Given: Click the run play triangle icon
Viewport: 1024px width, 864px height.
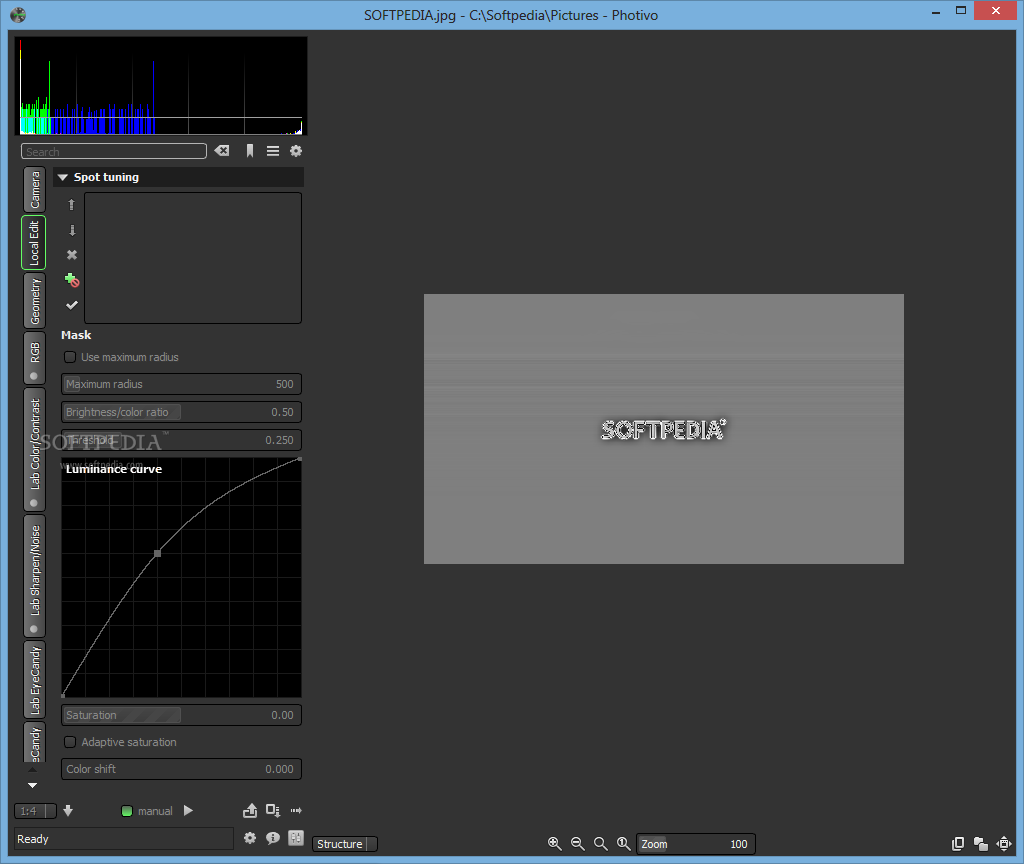Looking at the screenshot, I should coord(188,810).
